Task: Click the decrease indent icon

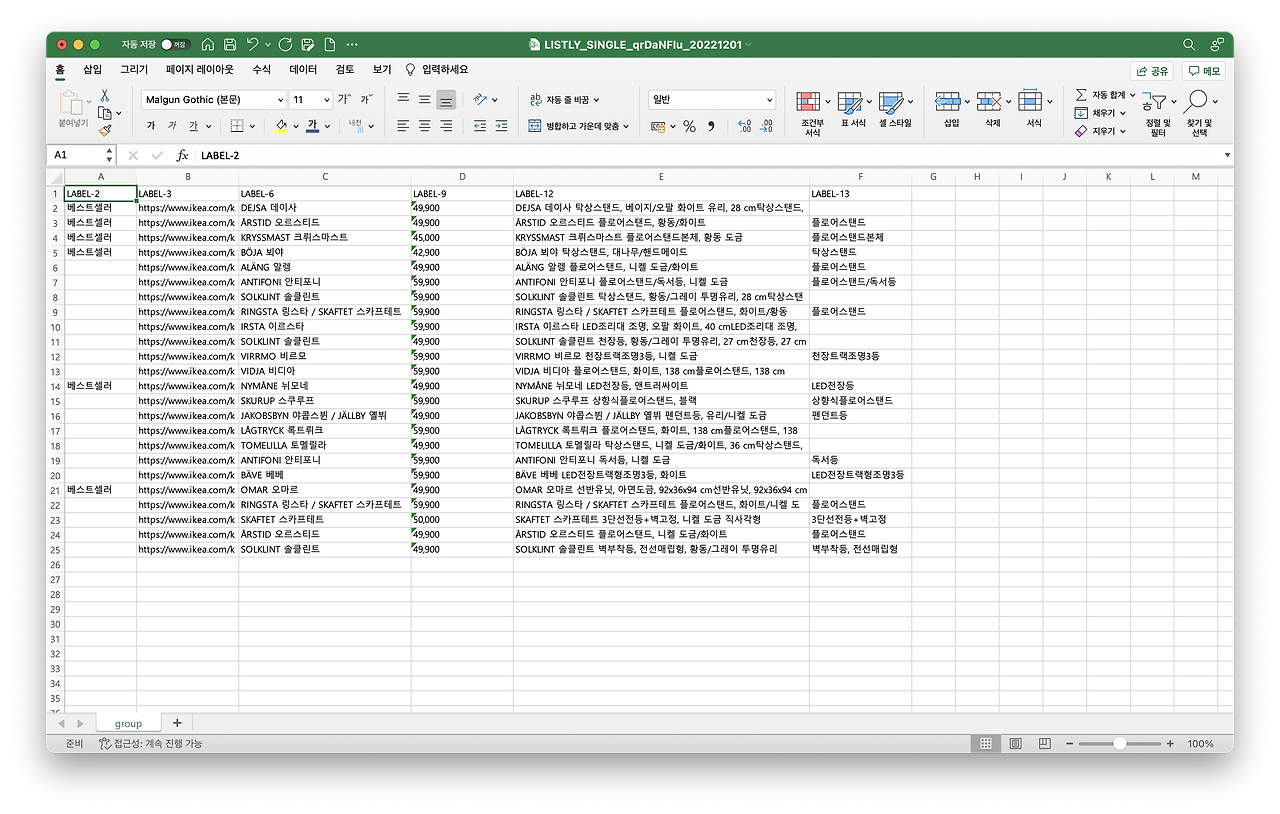Action: click(479, 126)
